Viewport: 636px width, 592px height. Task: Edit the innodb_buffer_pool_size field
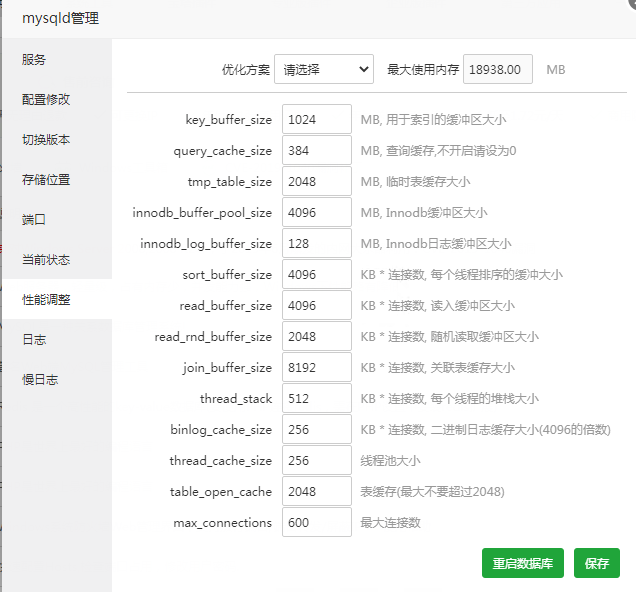(x=317, y=212)
